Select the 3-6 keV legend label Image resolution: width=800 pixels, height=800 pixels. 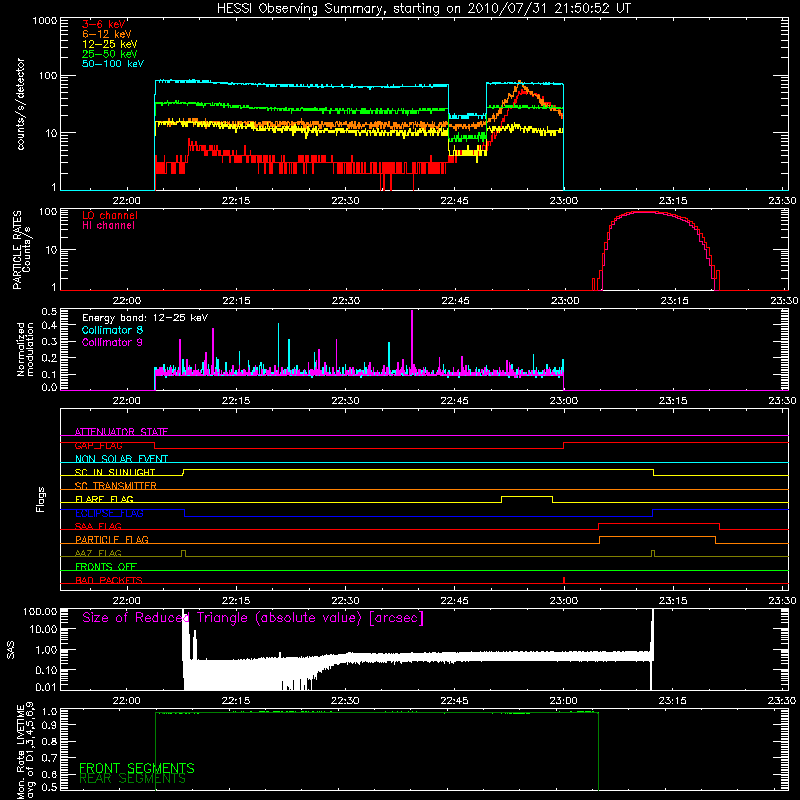coord(104,24)
